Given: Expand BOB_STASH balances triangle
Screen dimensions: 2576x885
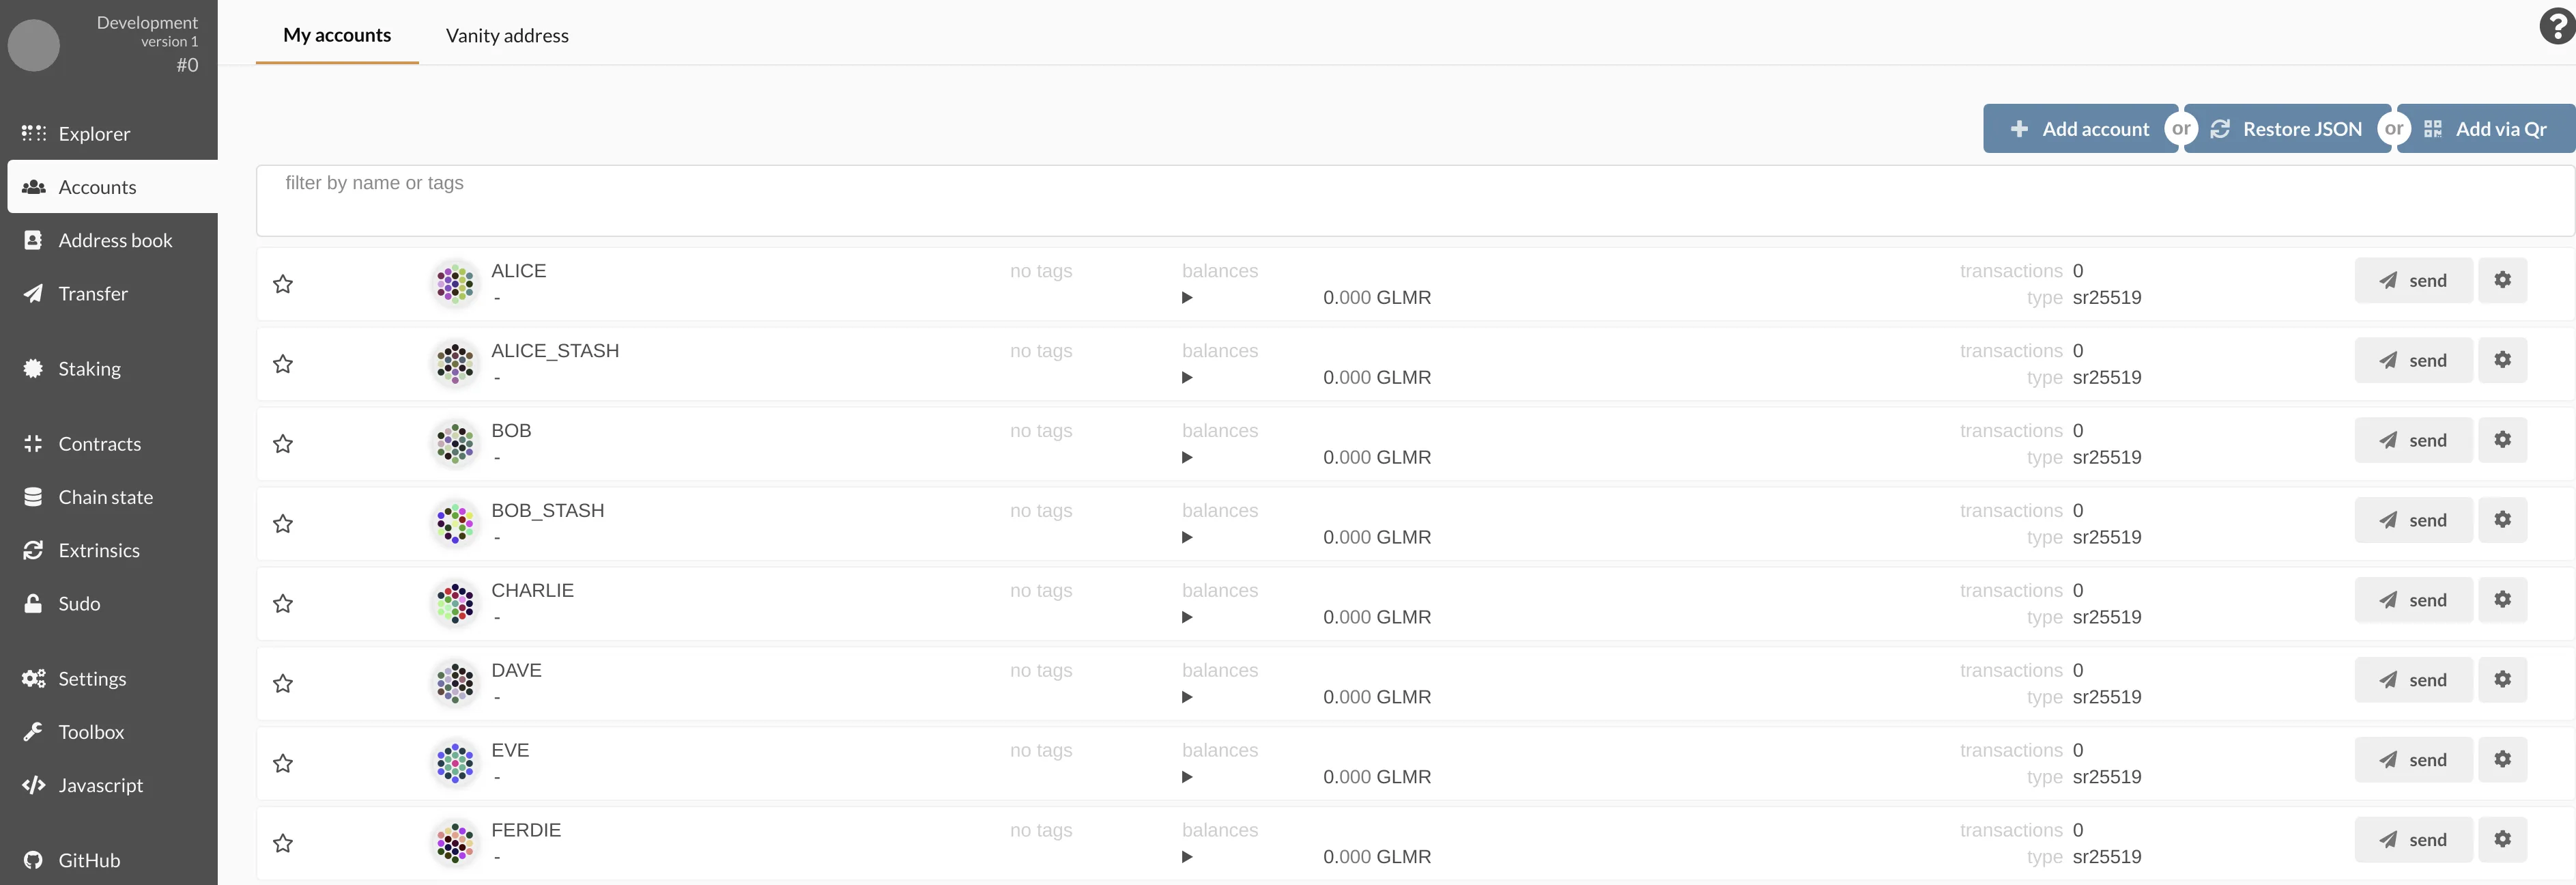Looking at the screenshot, I should pos(1187,538).
